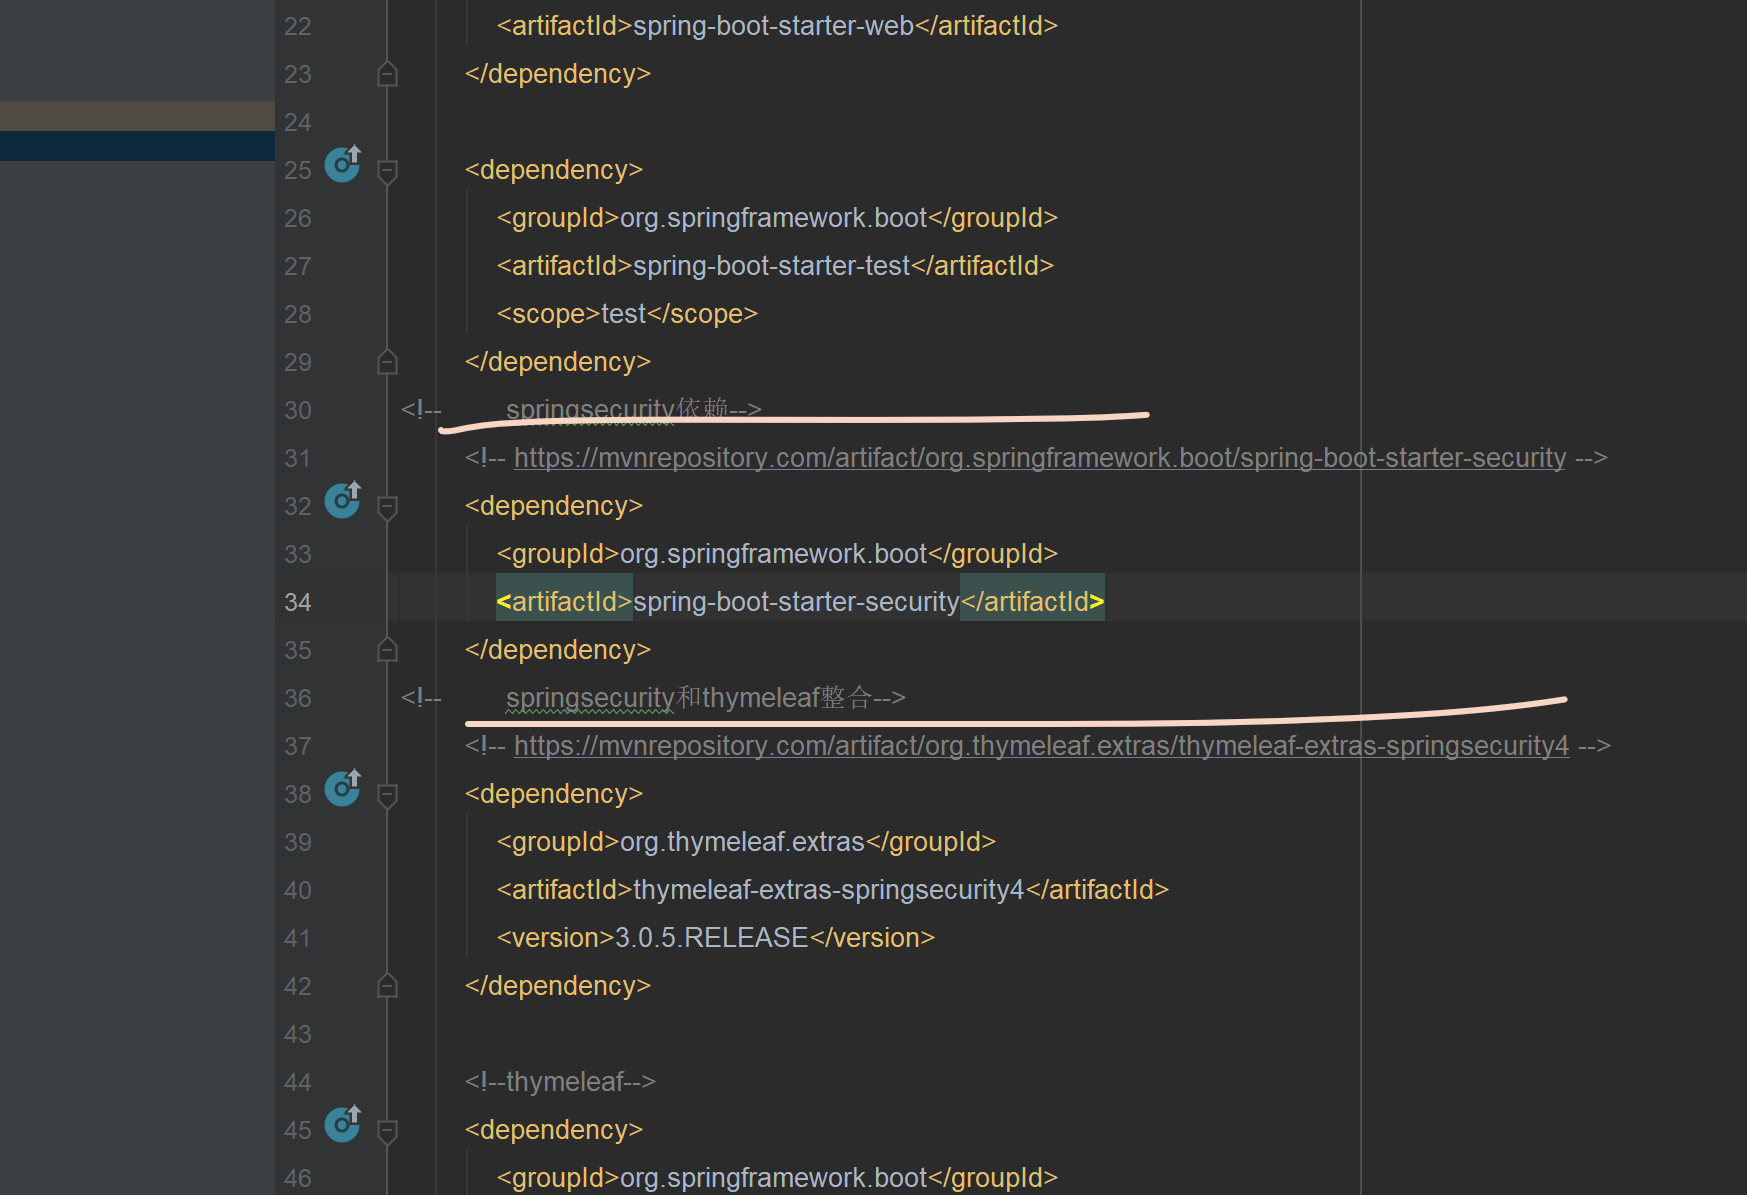Image resolution: width=1747 pixels, height=1195 pixels.
Task: Click line number 41 in the gutter
Action: [298, 938]
